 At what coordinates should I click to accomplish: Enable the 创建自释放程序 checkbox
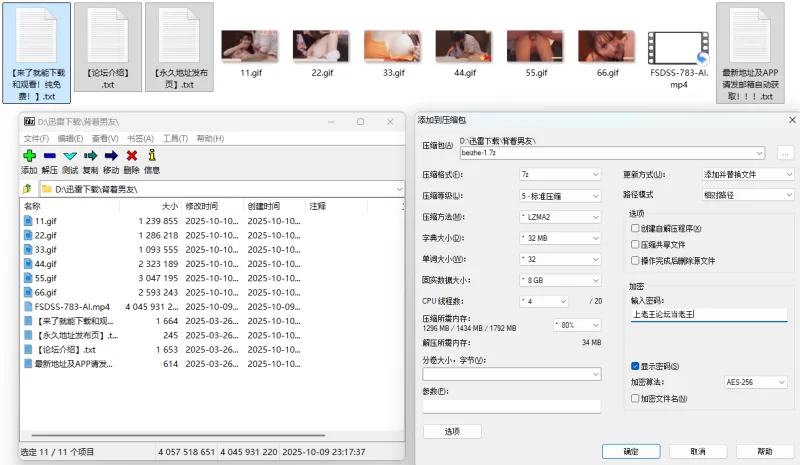point(635,228)
